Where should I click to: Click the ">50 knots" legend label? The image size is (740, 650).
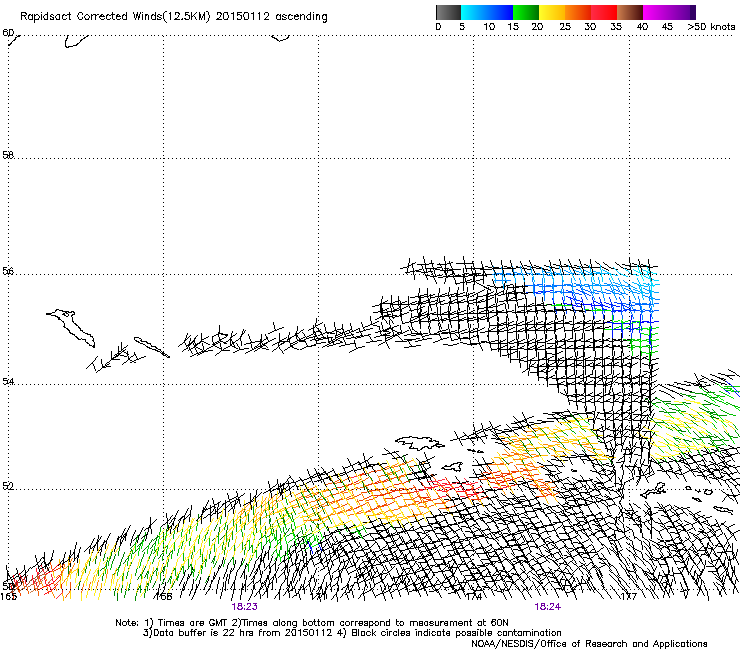[711, 26]
